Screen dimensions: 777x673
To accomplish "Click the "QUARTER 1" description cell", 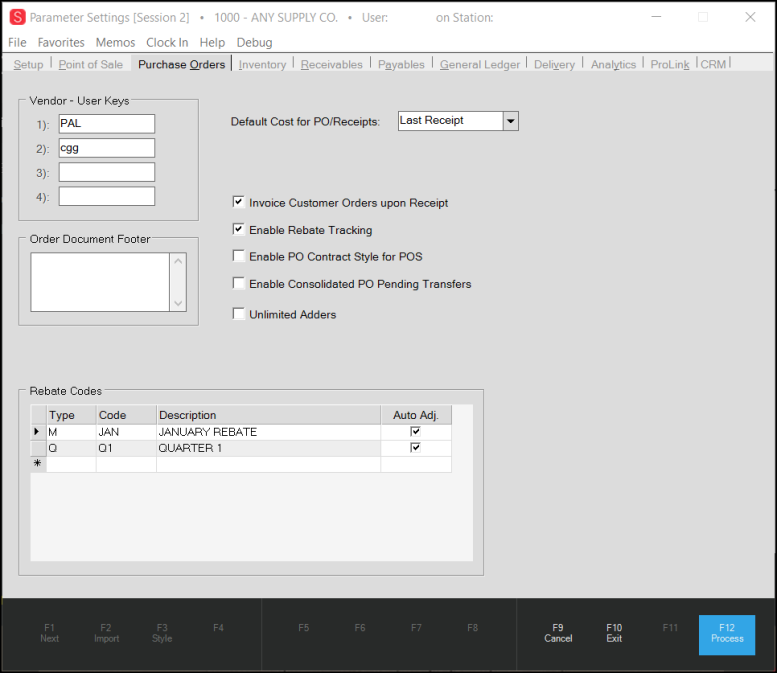I will tap(269, 448).
